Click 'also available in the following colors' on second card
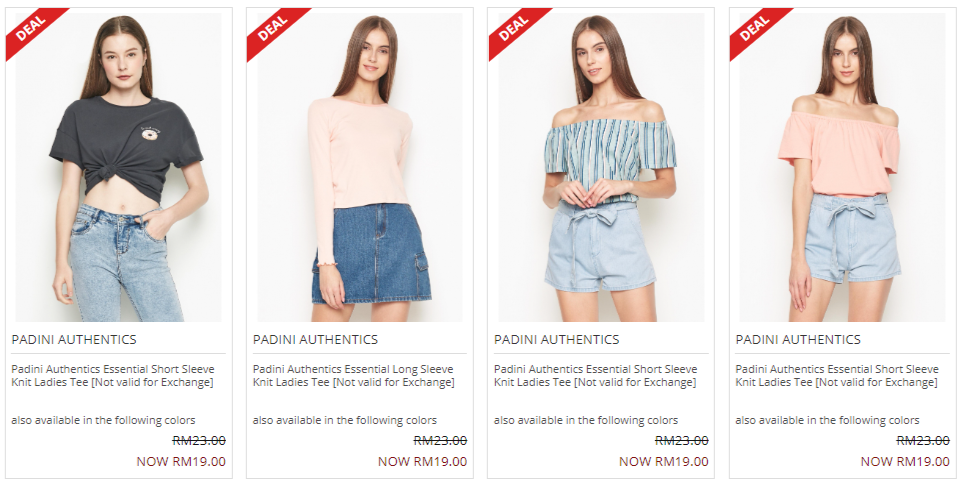The height and width of the screenshot is (485, 964). click(x=345, y=420)
